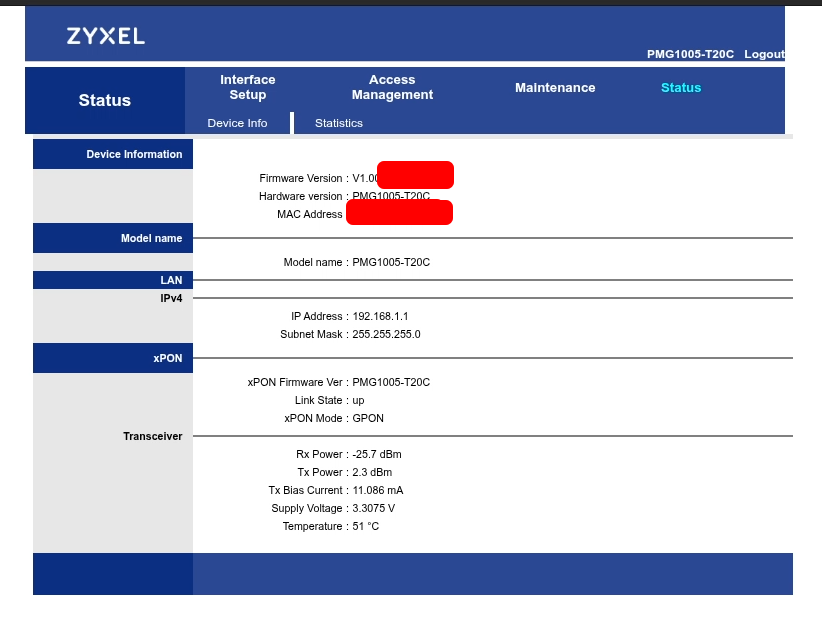Click the Subnet Mask label
Screen dimensions: 822x620
coord(311,334)
